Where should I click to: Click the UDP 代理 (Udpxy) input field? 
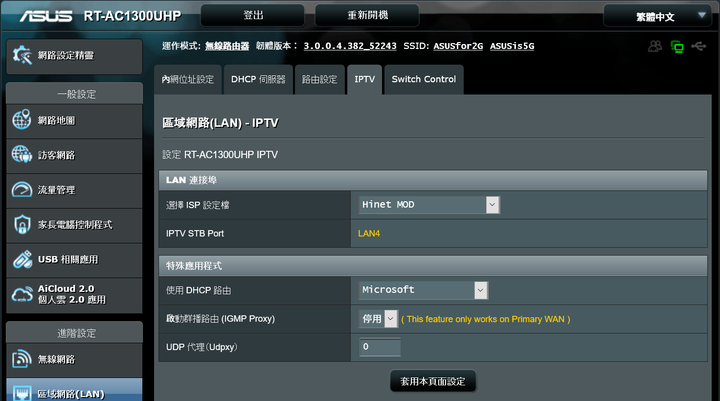(380, 347)
